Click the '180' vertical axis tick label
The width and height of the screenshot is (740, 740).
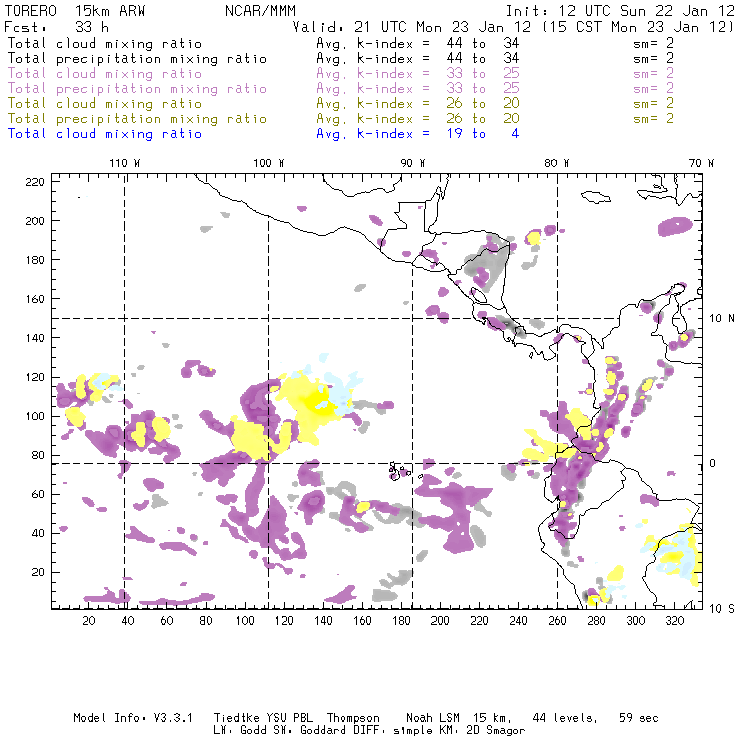(35, 260)
